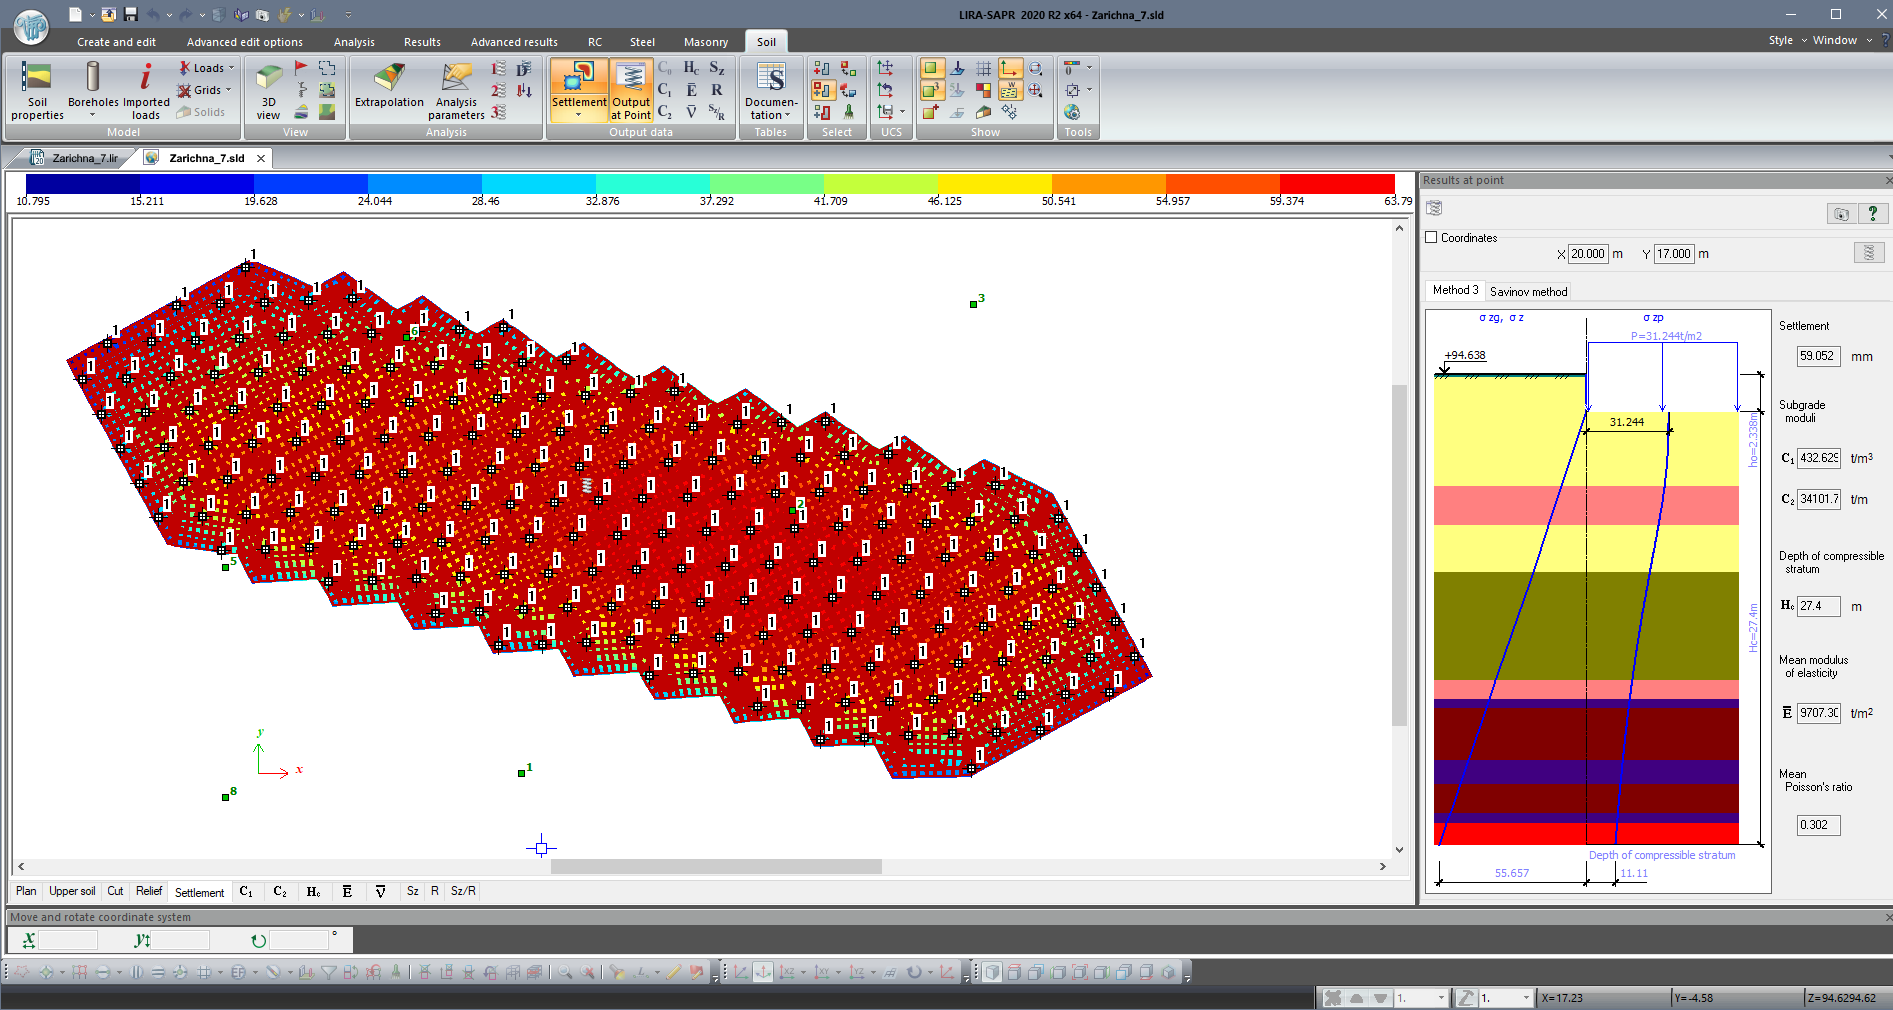
Task: Expand the Grids dropdown
Action: point(206,90)
